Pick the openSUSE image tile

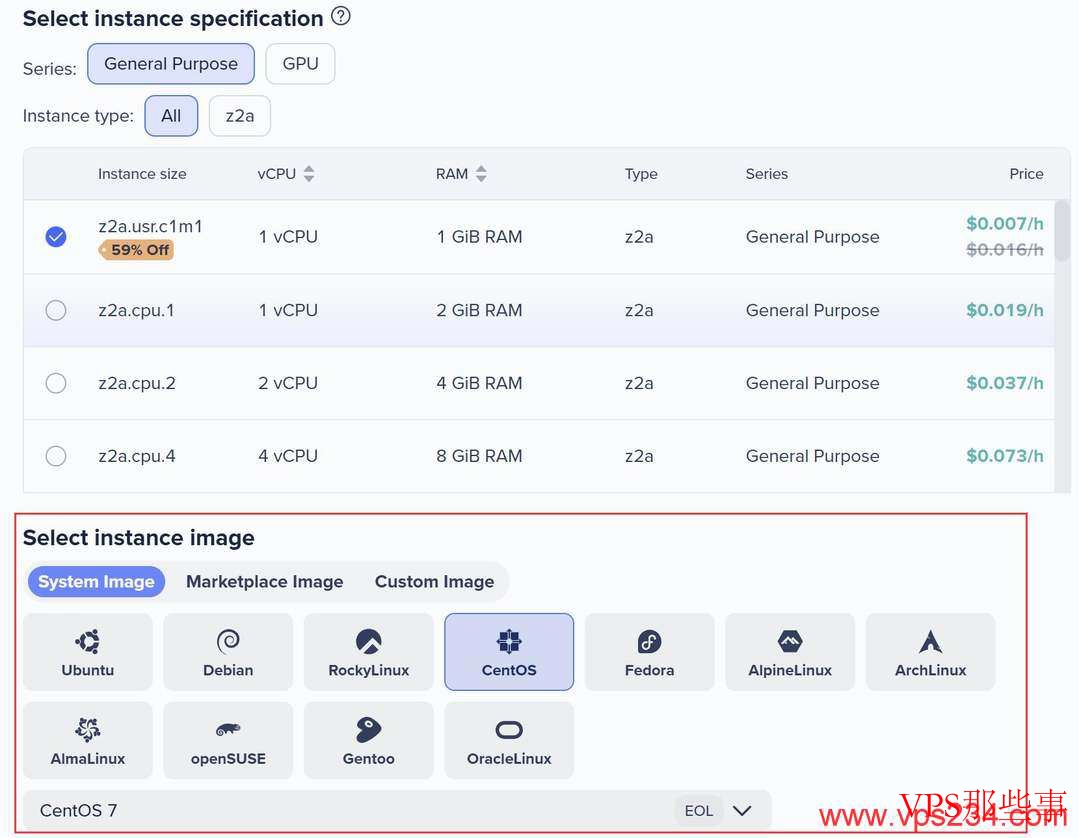click(228, 740)
